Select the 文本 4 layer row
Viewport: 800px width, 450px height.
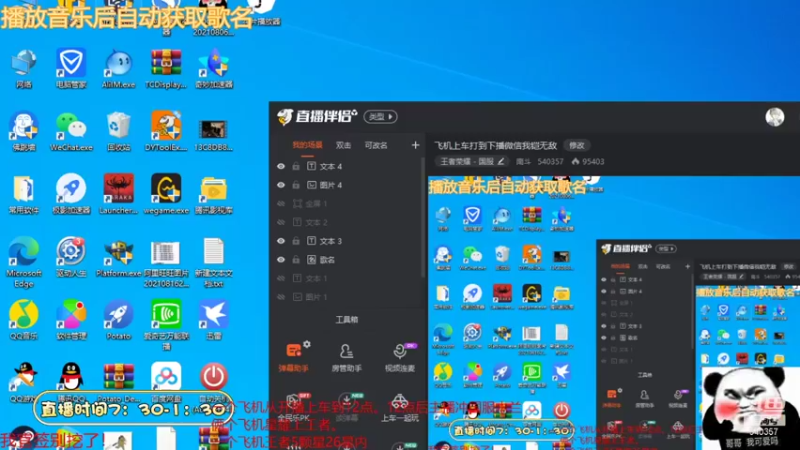pos(348,166)
